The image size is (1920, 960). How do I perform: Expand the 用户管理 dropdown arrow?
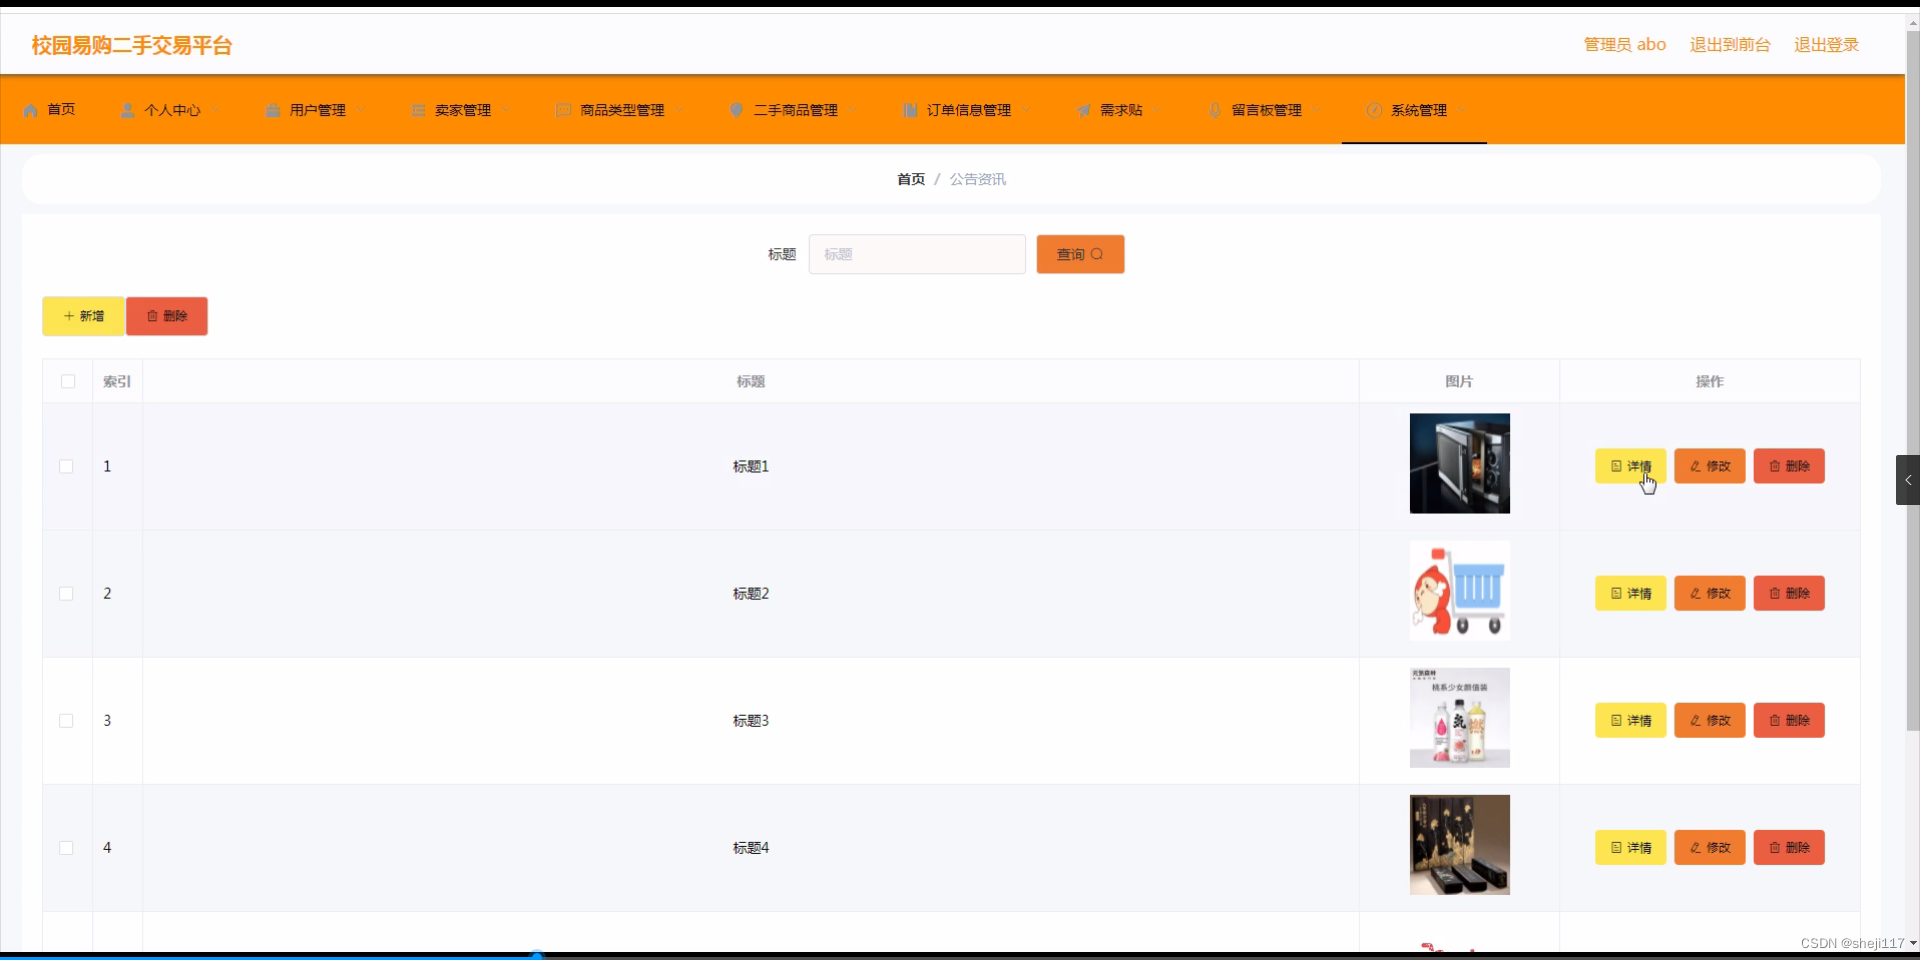(360, 110)
